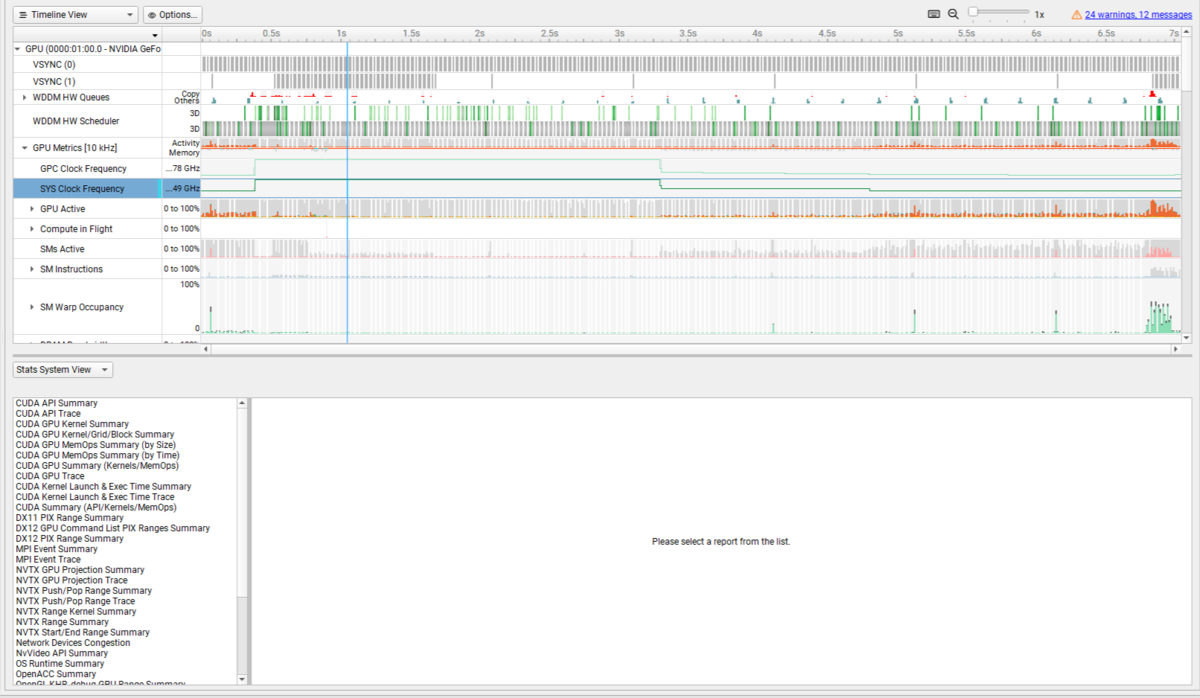The width and height of the screenshot is (1200, 698).
Task: Expand the WDDM HW Queues row
Action: click(x=25, y=97)
